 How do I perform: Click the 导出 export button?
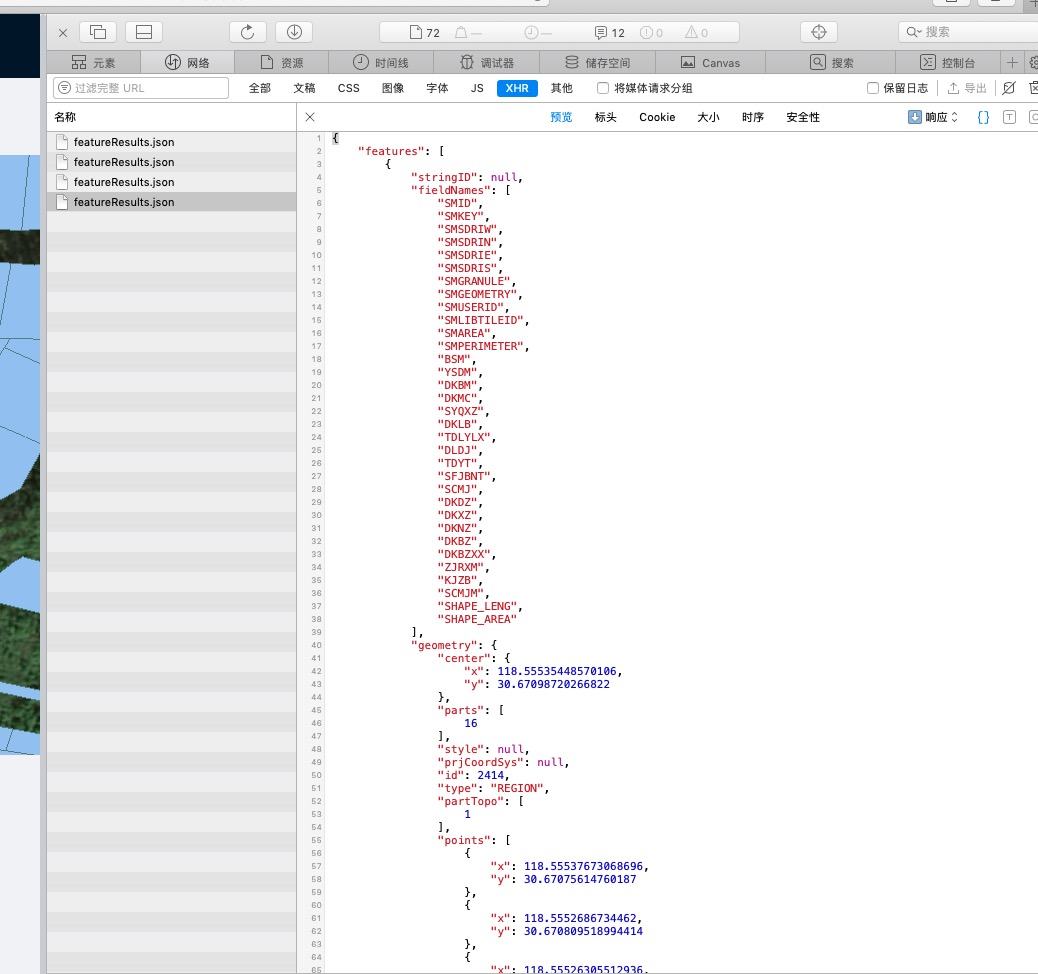pos(967,88)
